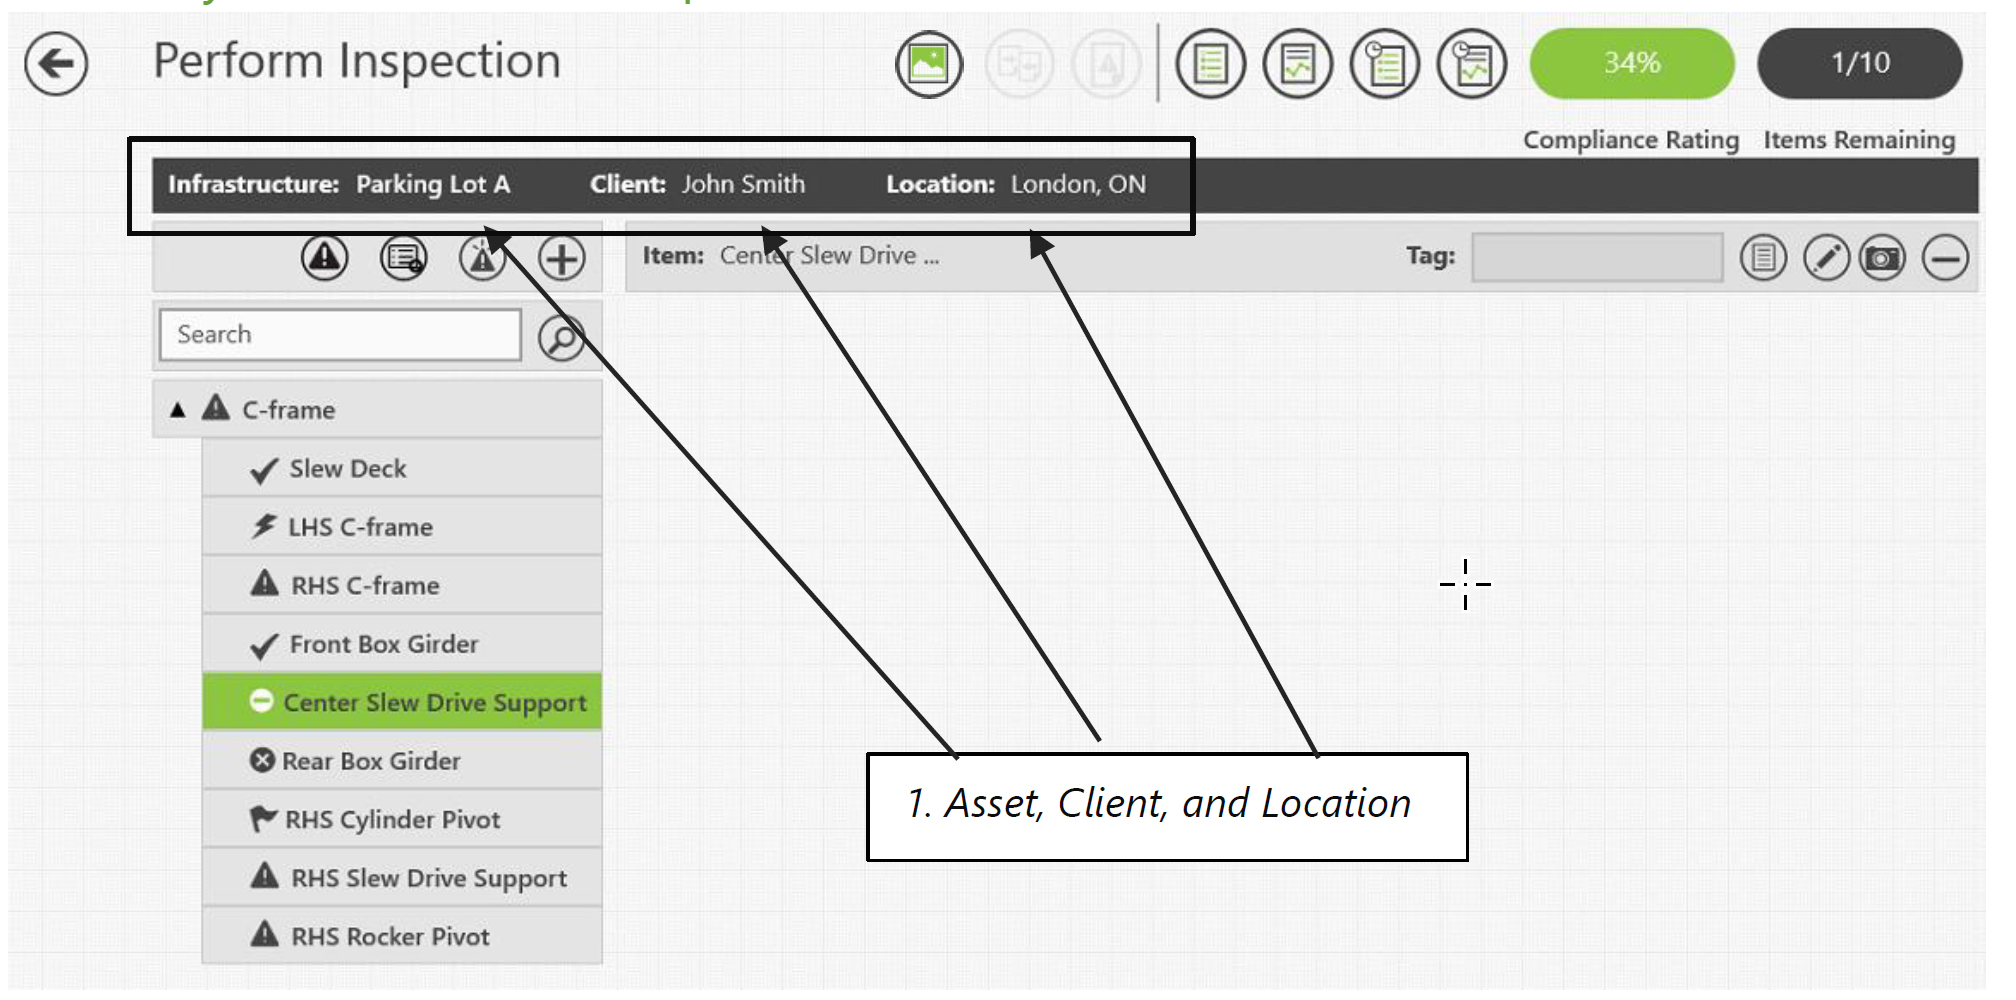Select the Front Box Girder item
The height and width of the screenshot is (1000, 2016).
pos(383,645)
